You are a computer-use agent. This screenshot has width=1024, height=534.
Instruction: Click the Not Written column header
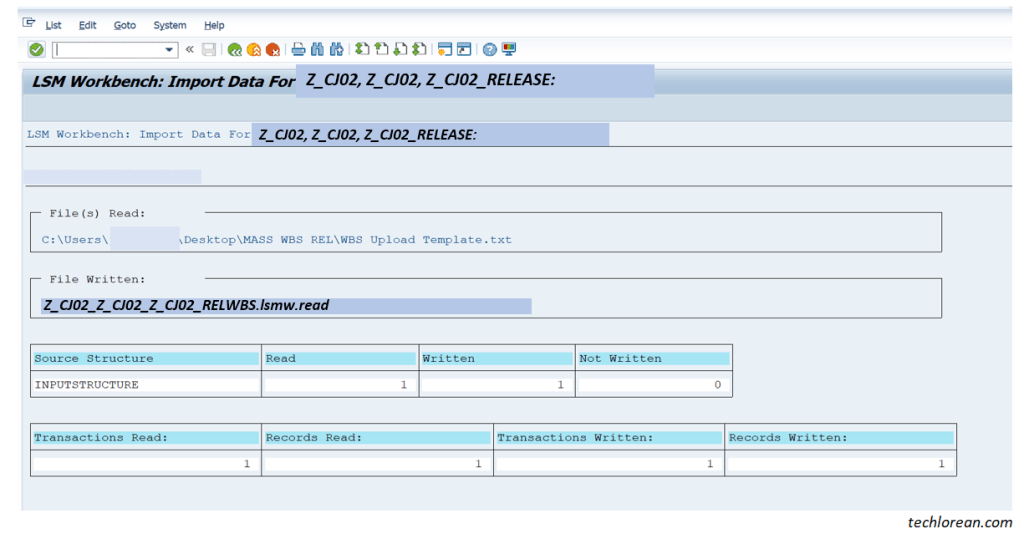(654, 358)
